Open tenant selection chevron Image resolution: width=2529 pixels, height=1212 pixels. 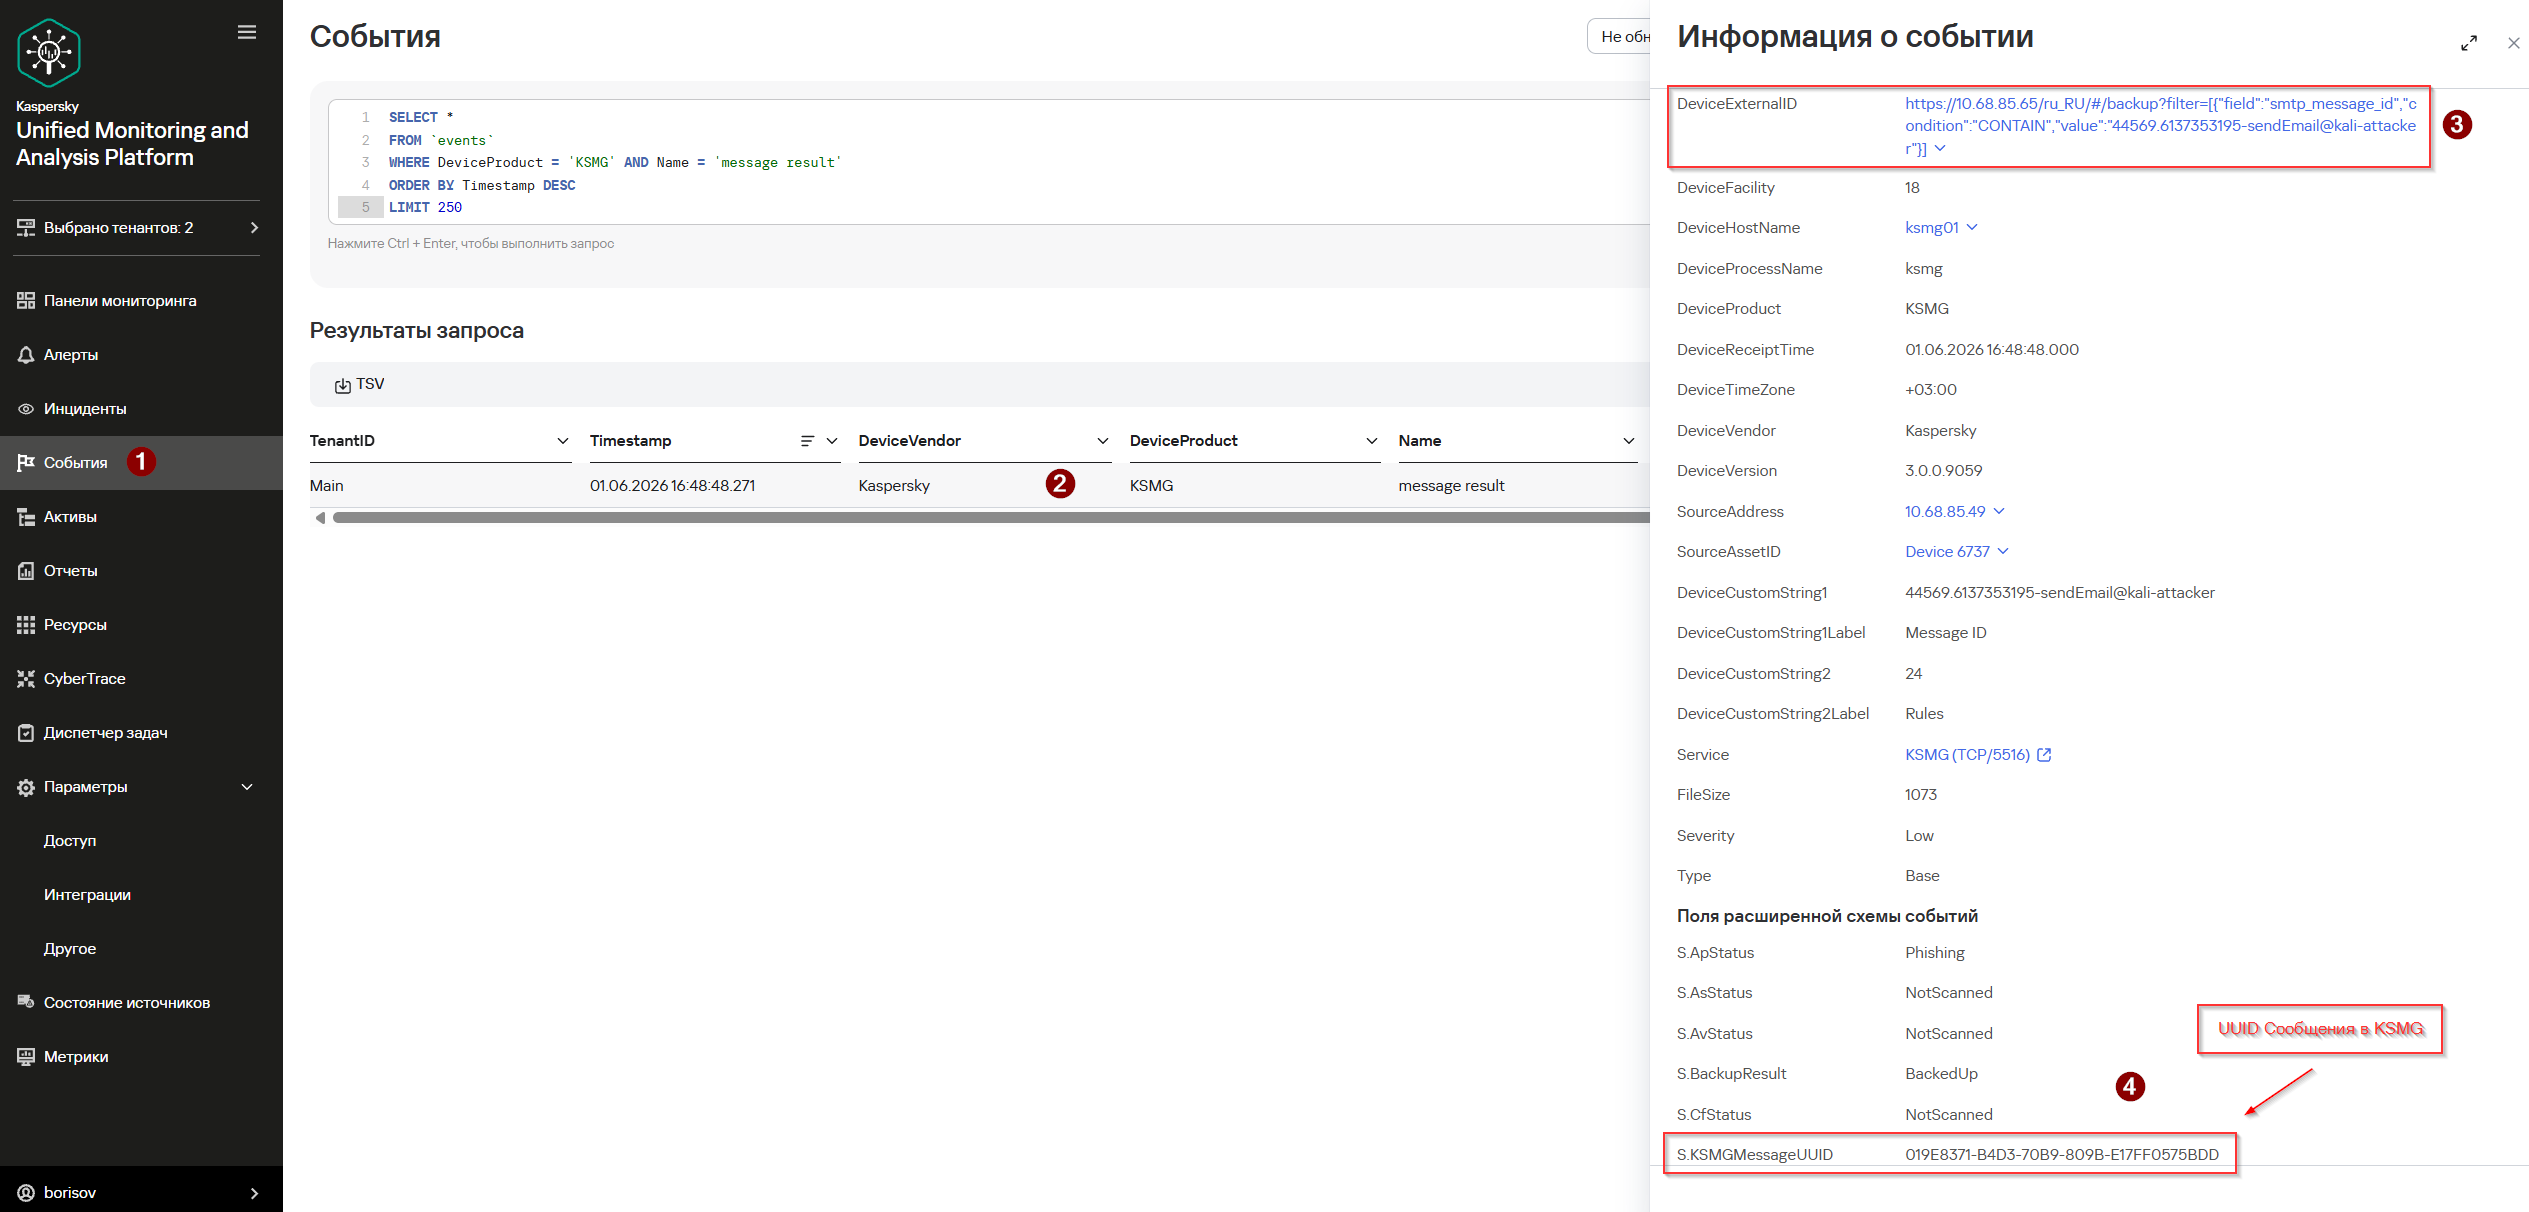pos(254,228)
